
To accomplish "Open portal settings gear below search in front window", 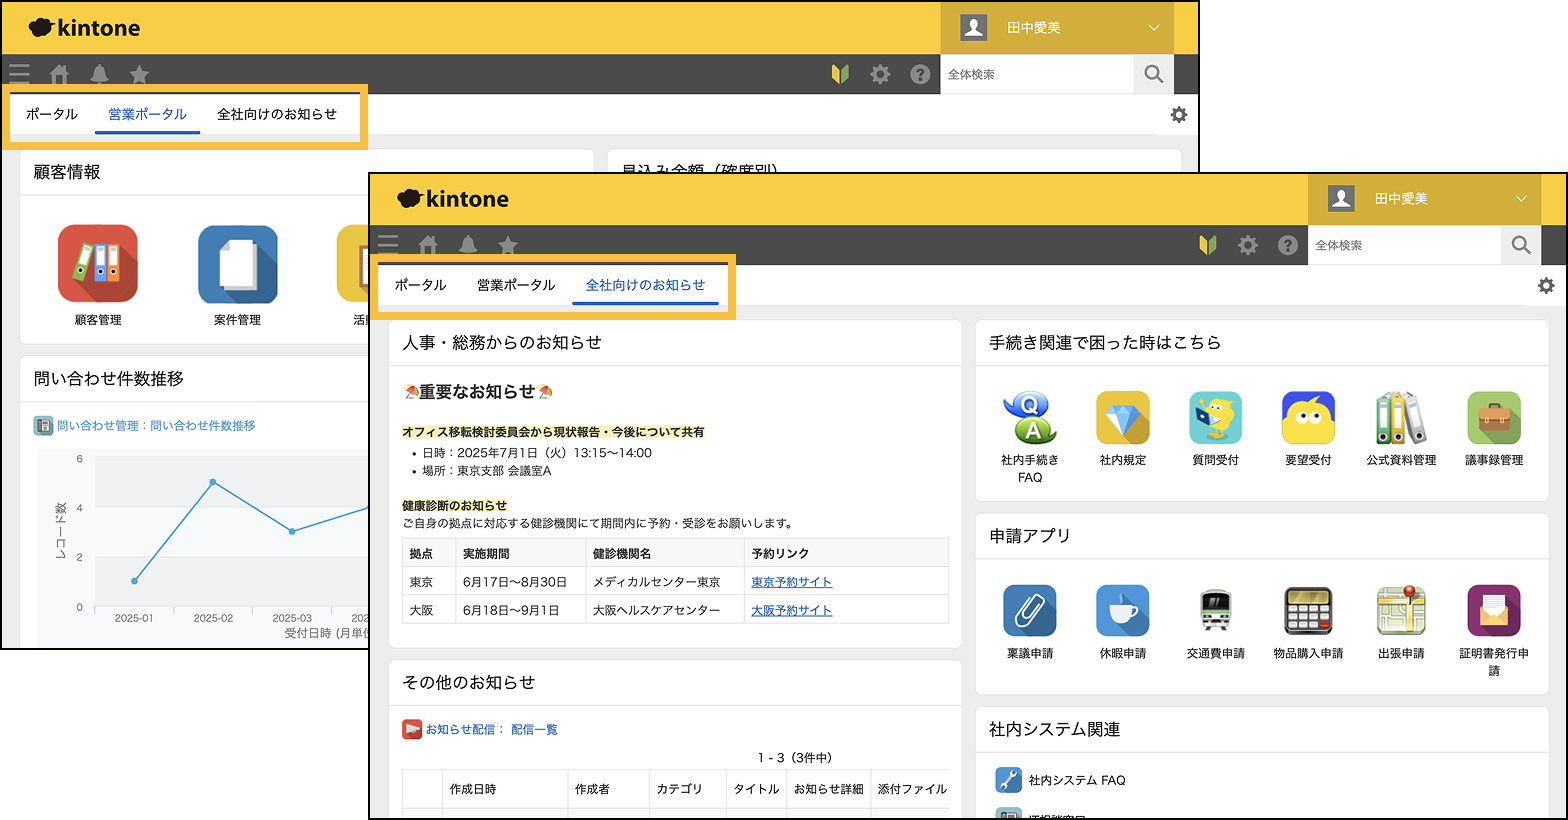I will (1546, 286).
